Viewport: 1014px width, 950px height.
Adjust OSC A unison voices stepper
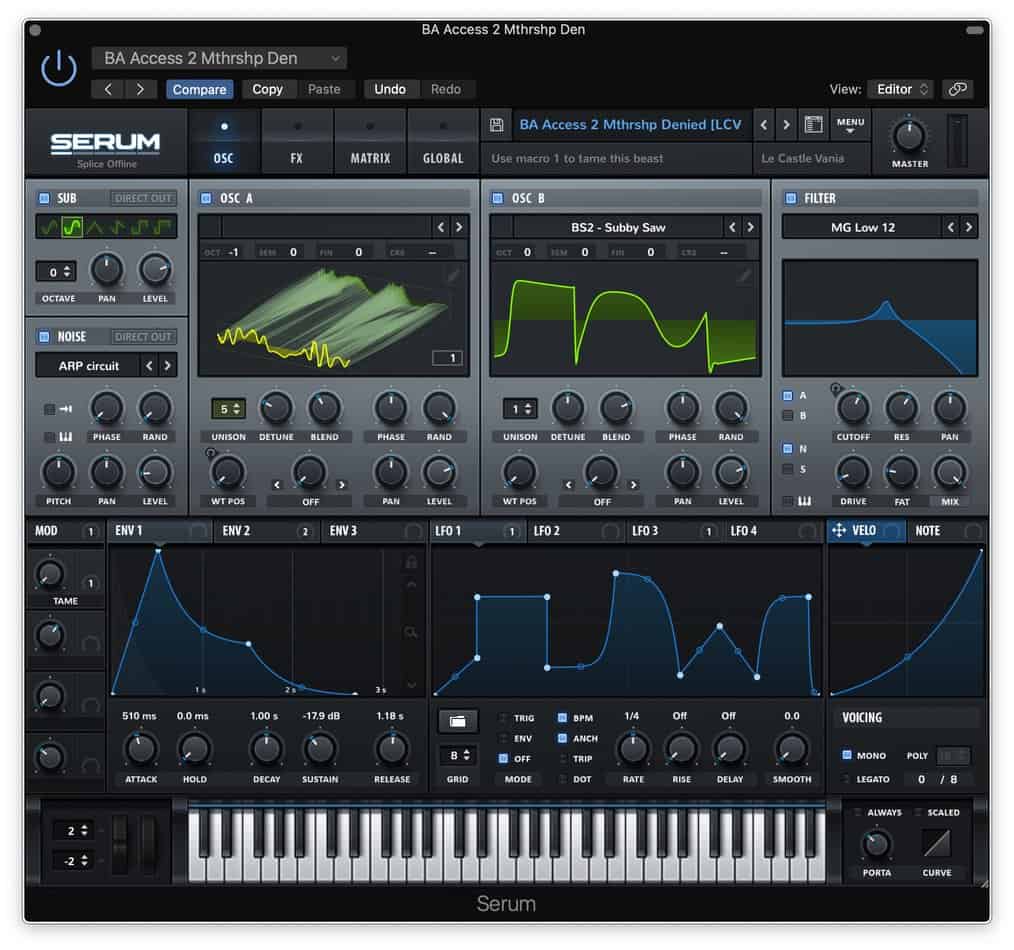click(x=229, y=409)
